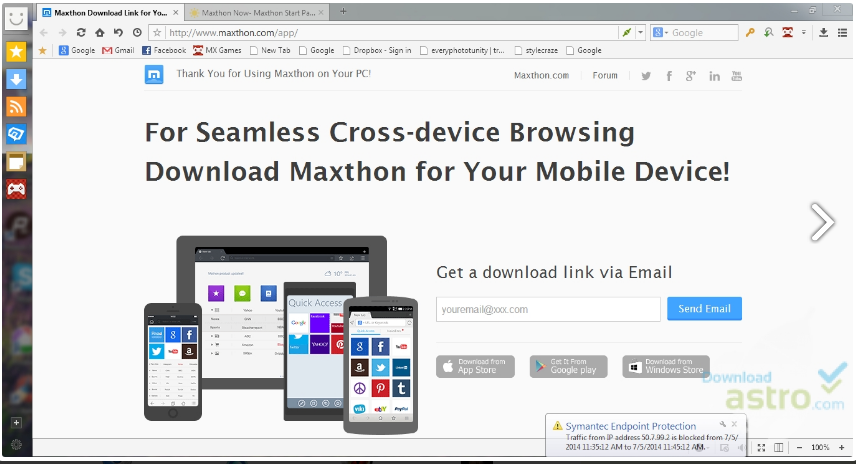Screen dimensions: 856x464
Task: Toggle split screen view in status bar
Action: point(778,448)
